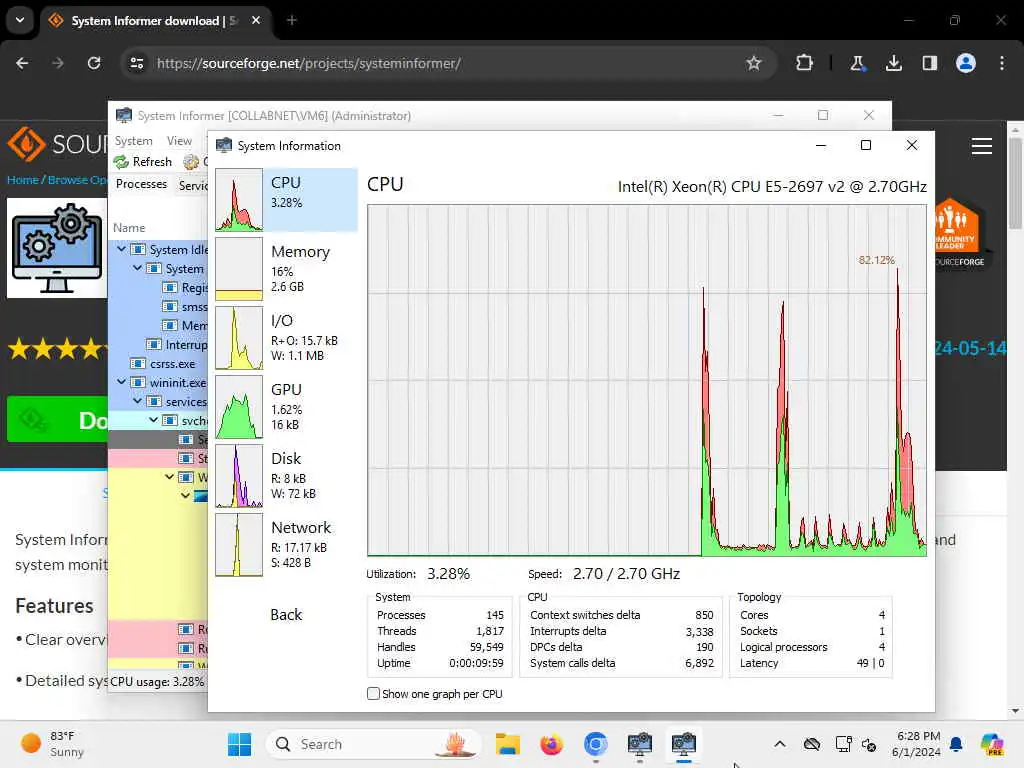Switch to the Processes tab
The height and width of the screenshot is (768, 1024).
(141, 184)
